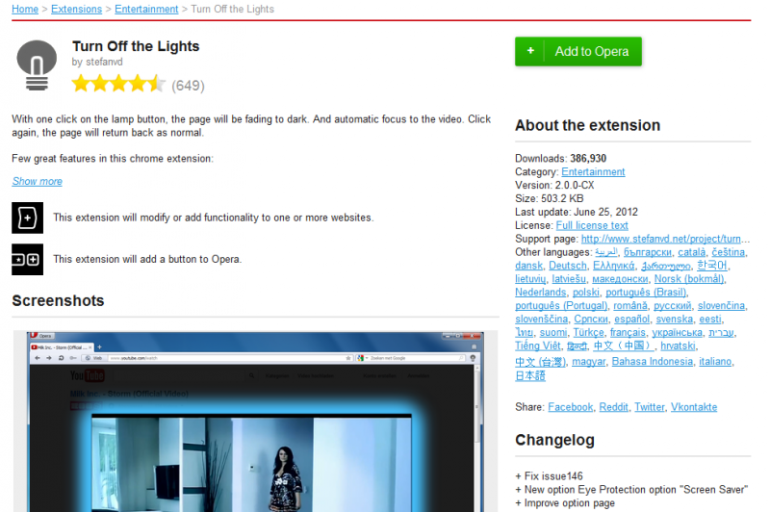Screen dimensions: 770x512
Task: Select 한국어 language link
Action: coord(712,266)
